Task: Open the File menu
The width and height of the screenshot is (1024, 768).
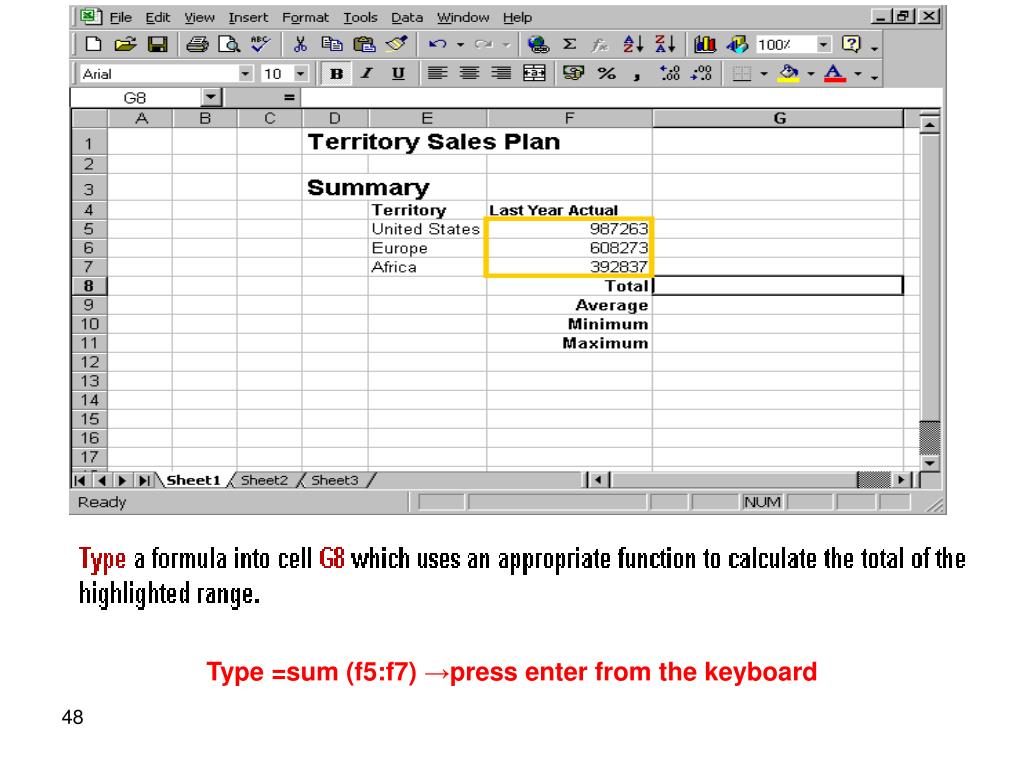Action: 121,18
